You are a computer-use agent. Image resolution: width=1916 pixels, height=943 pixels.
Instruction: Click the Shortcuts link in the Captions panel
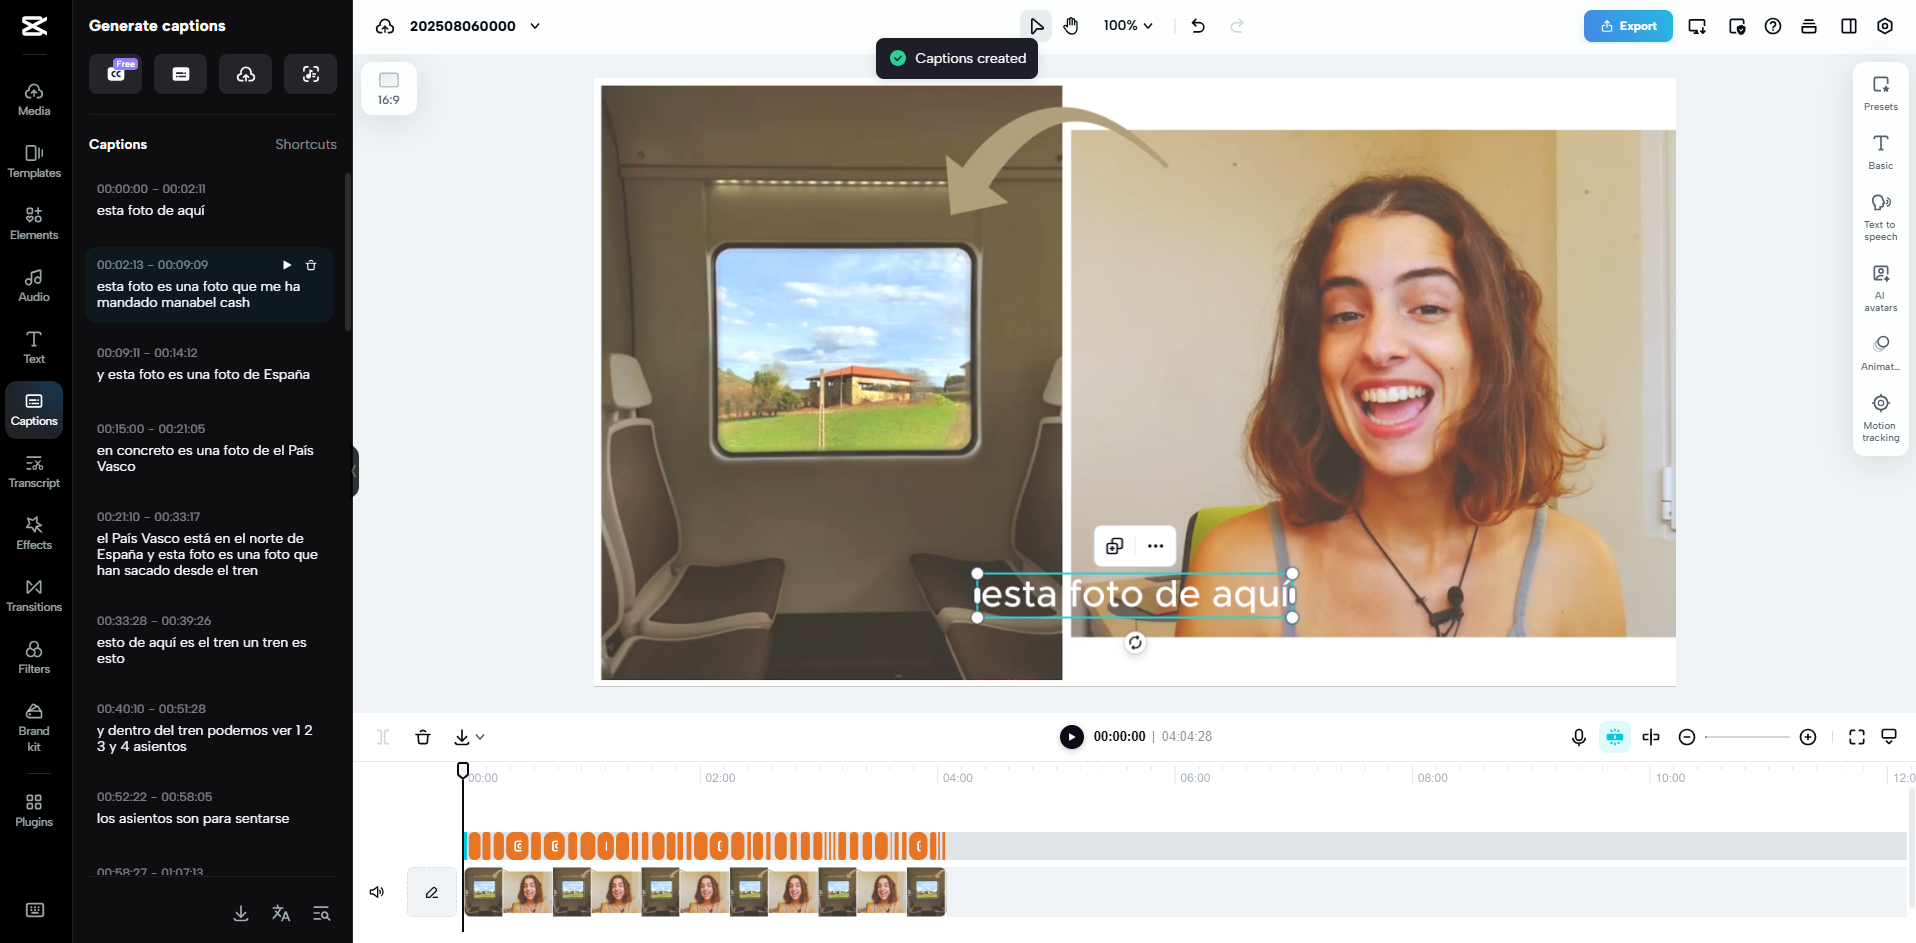coord(305,144)
